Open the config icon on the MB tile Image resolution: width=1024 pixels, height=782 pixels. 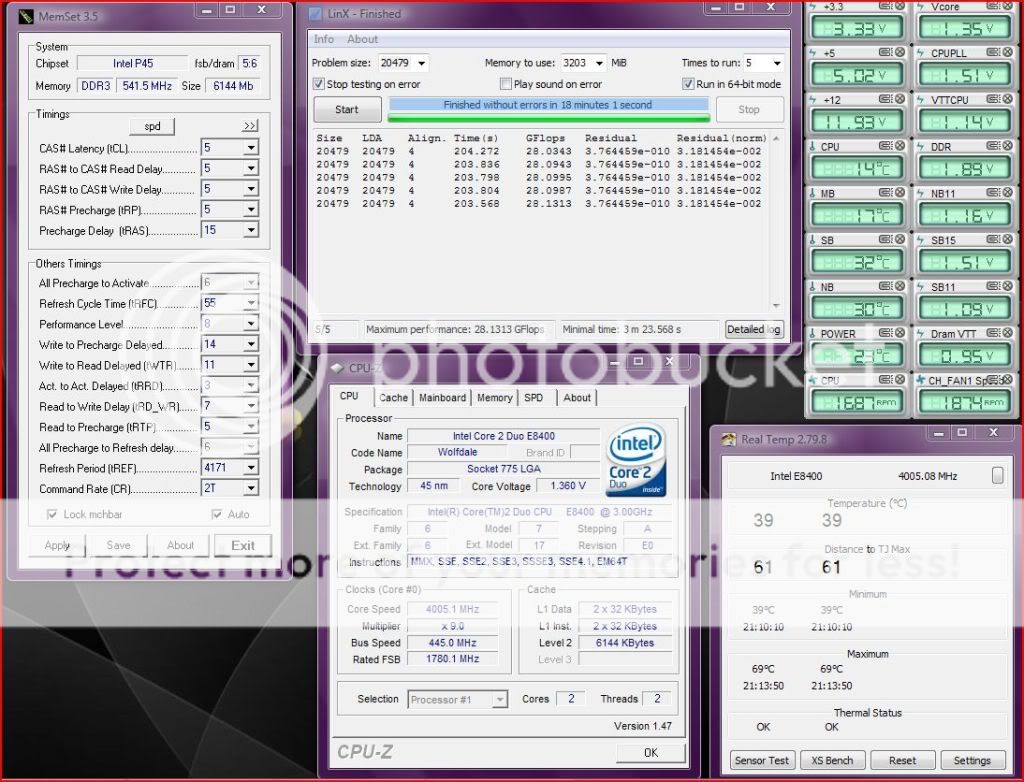point(886,193)
